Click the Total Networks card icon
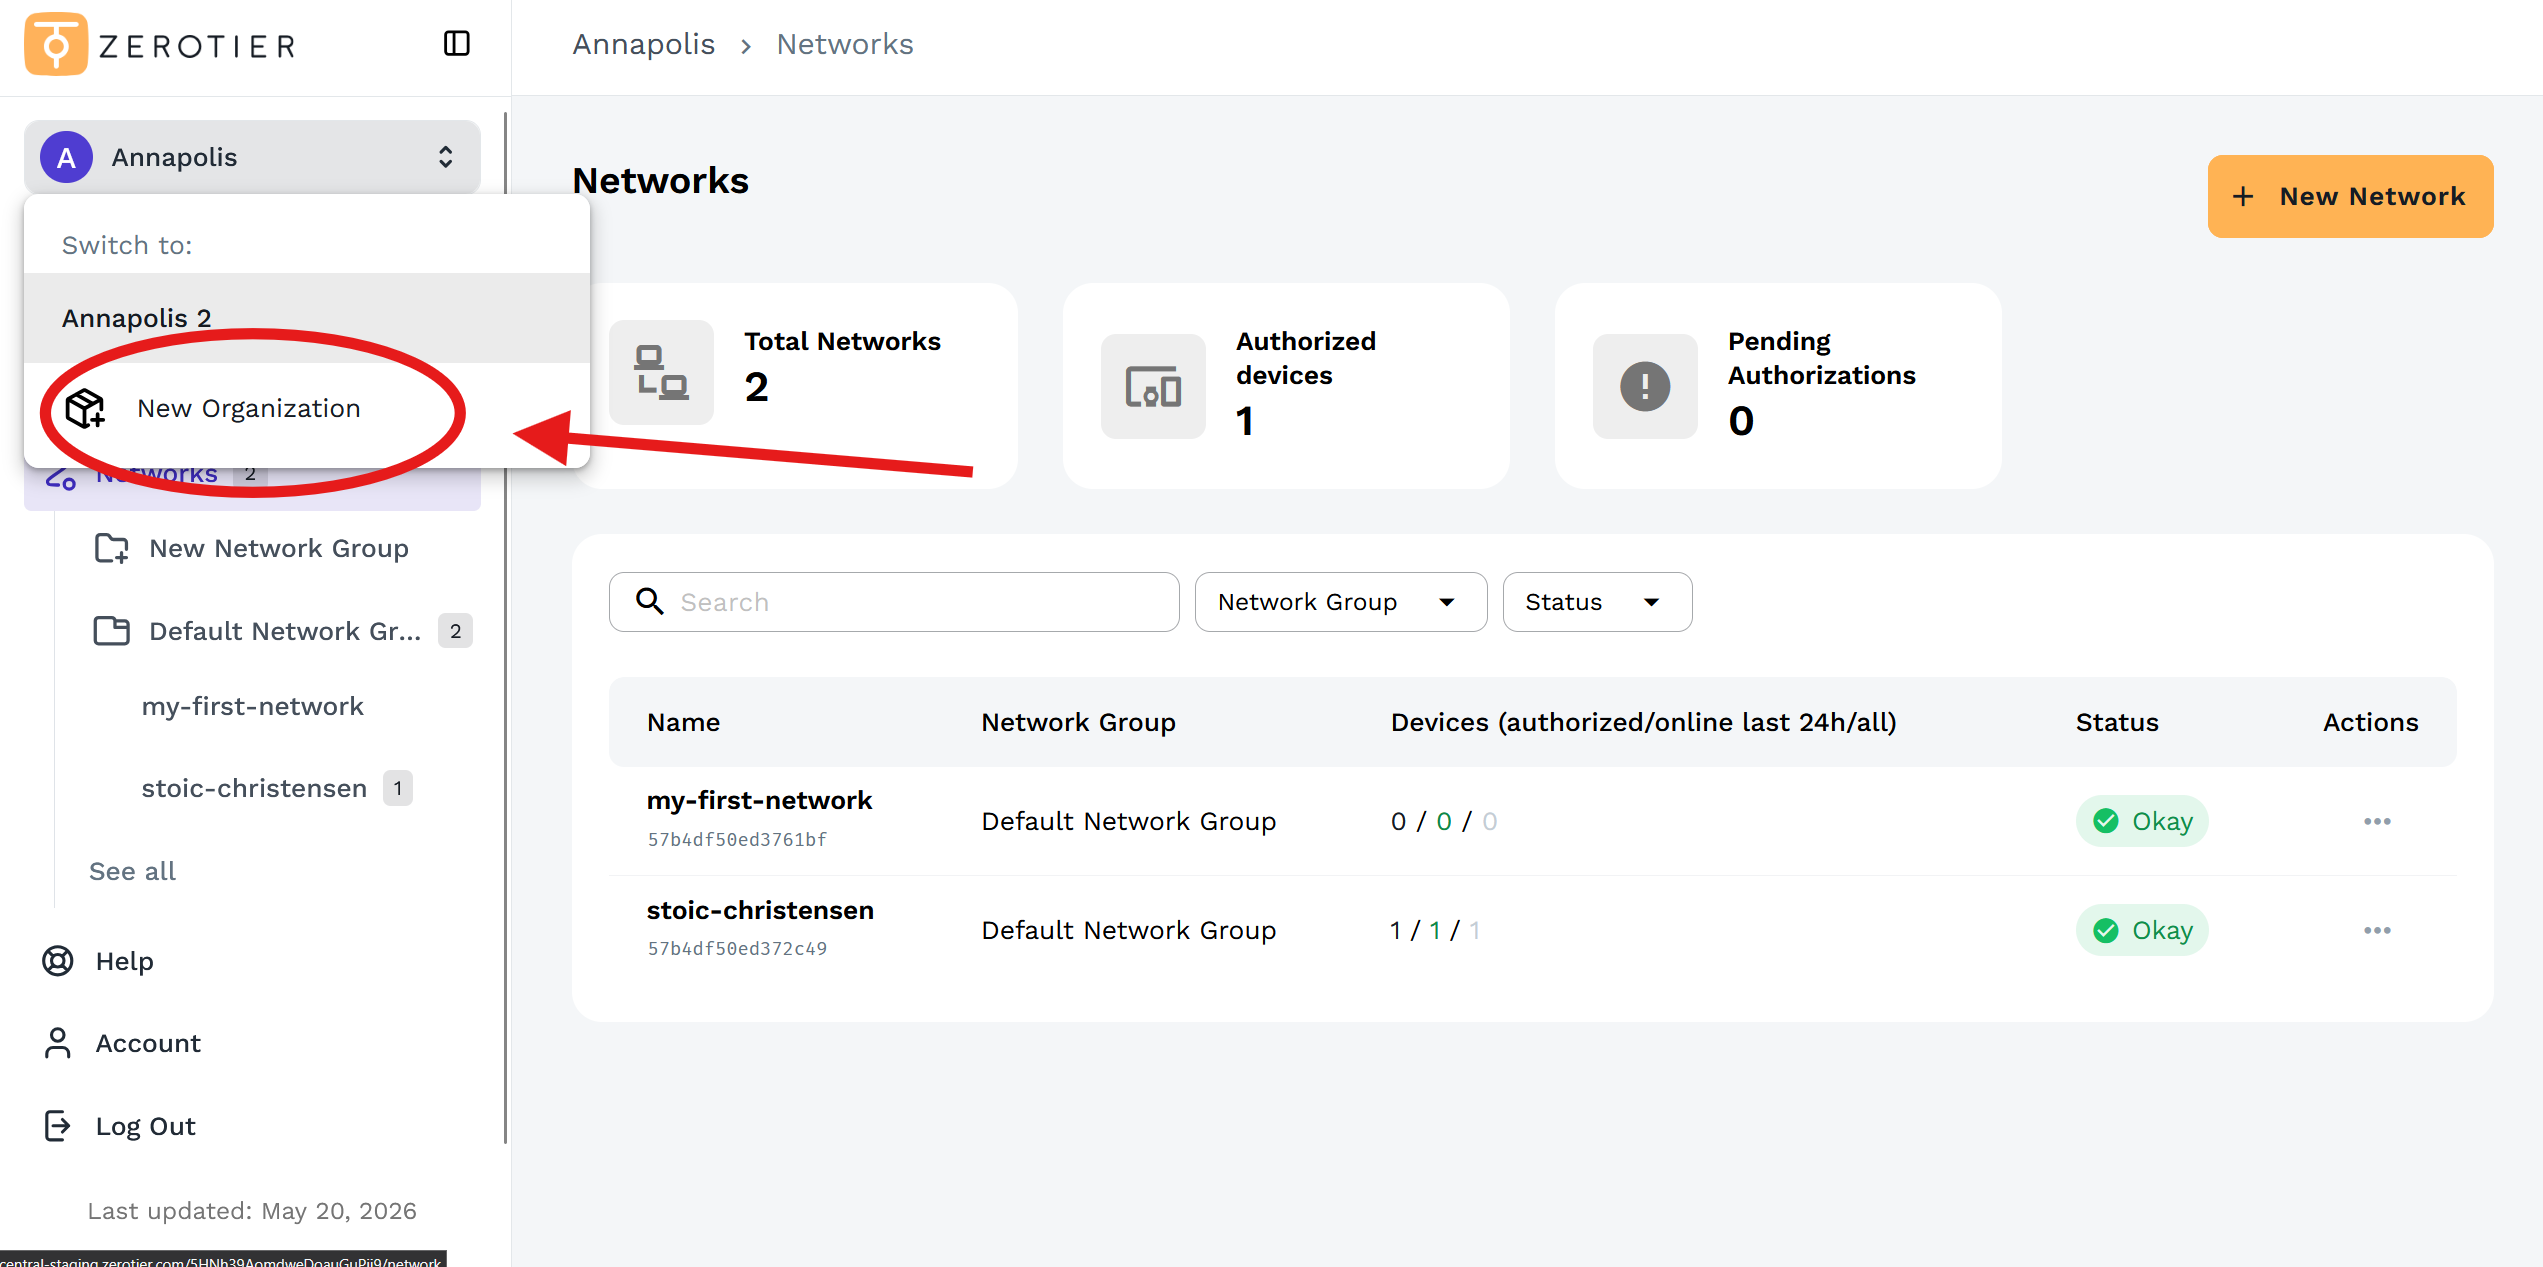Viewport: 2543px width, 1267px height. (x=661, y=372)
